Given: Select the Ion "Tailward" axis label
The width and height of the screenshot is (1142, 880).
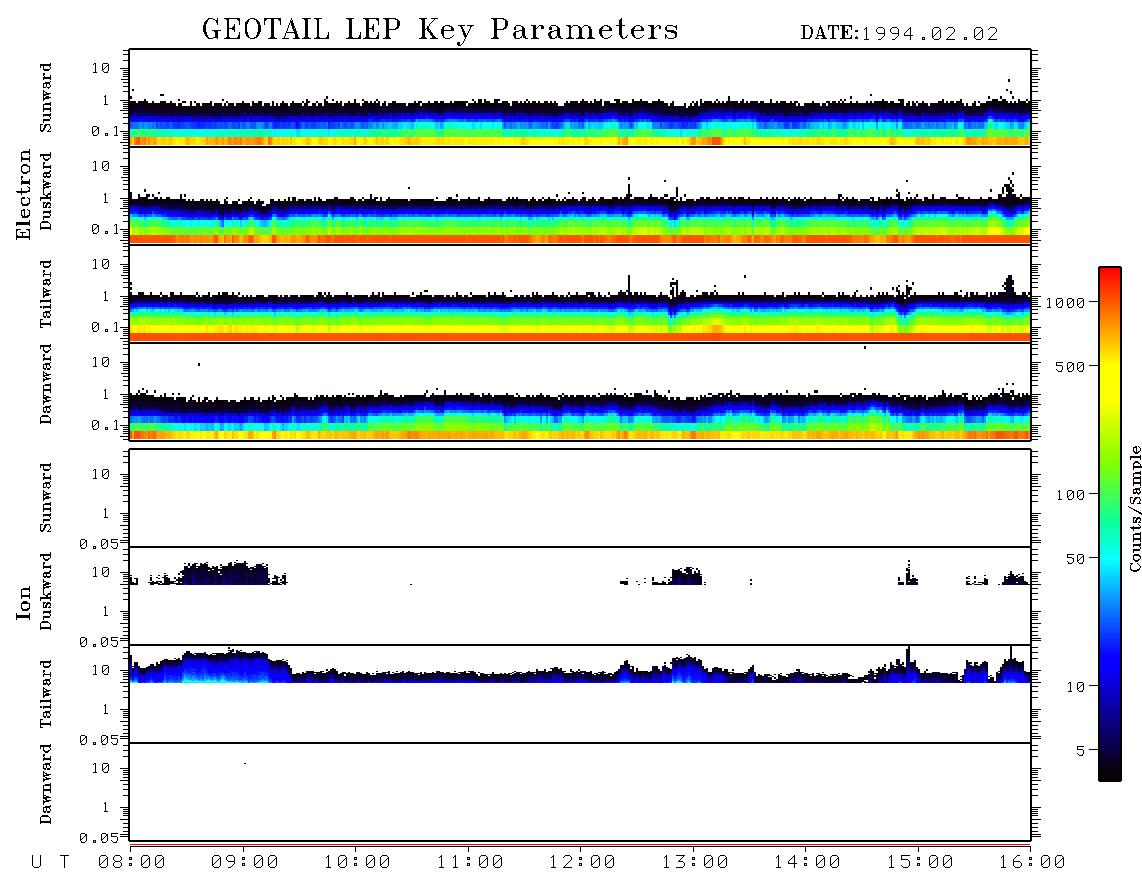Looking at the screenshot, I should click(x=46, y=694).
